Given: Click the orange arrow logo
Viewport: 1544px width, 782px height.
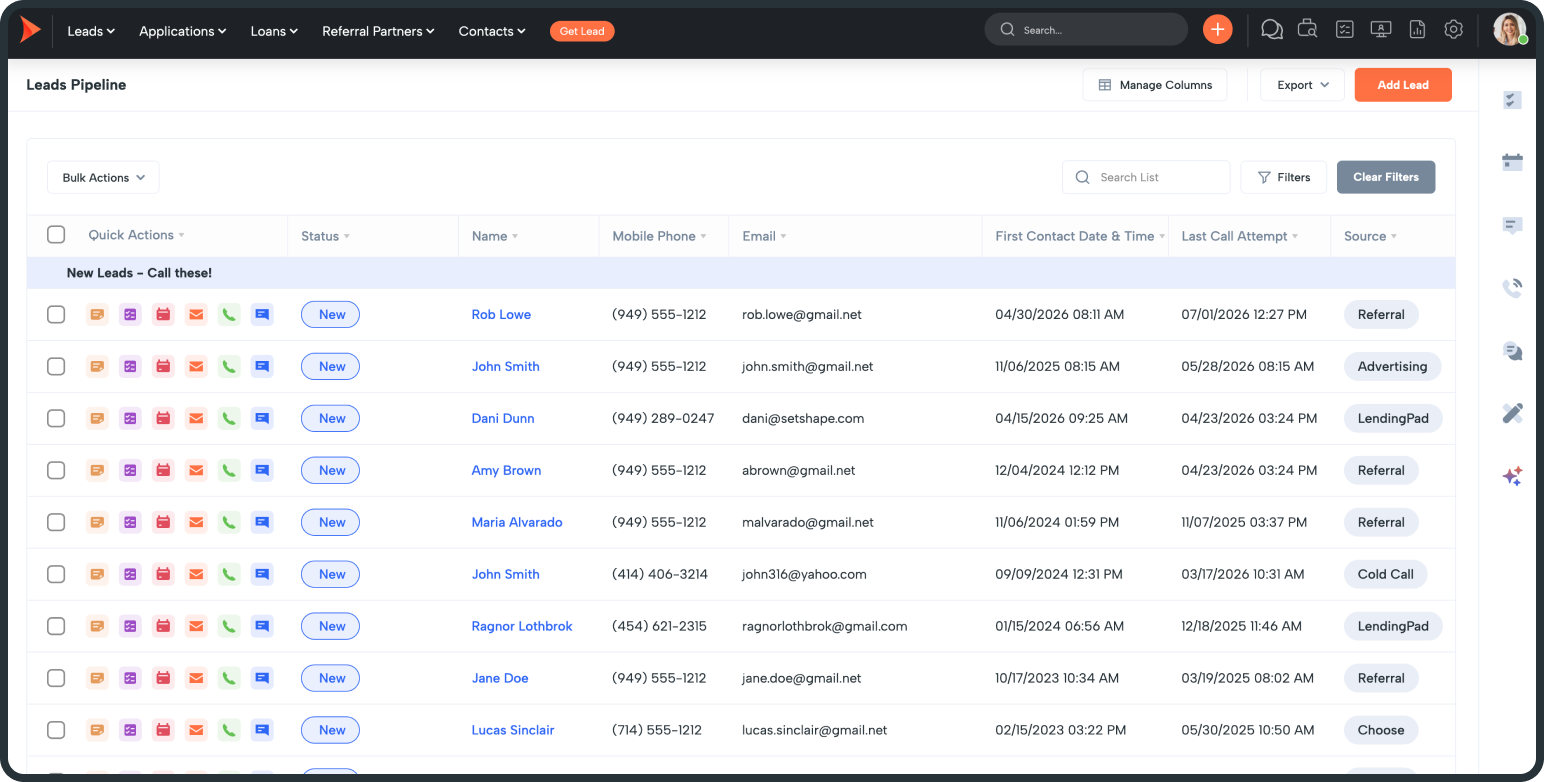Looking at the screenshot, I should [30, 31].
